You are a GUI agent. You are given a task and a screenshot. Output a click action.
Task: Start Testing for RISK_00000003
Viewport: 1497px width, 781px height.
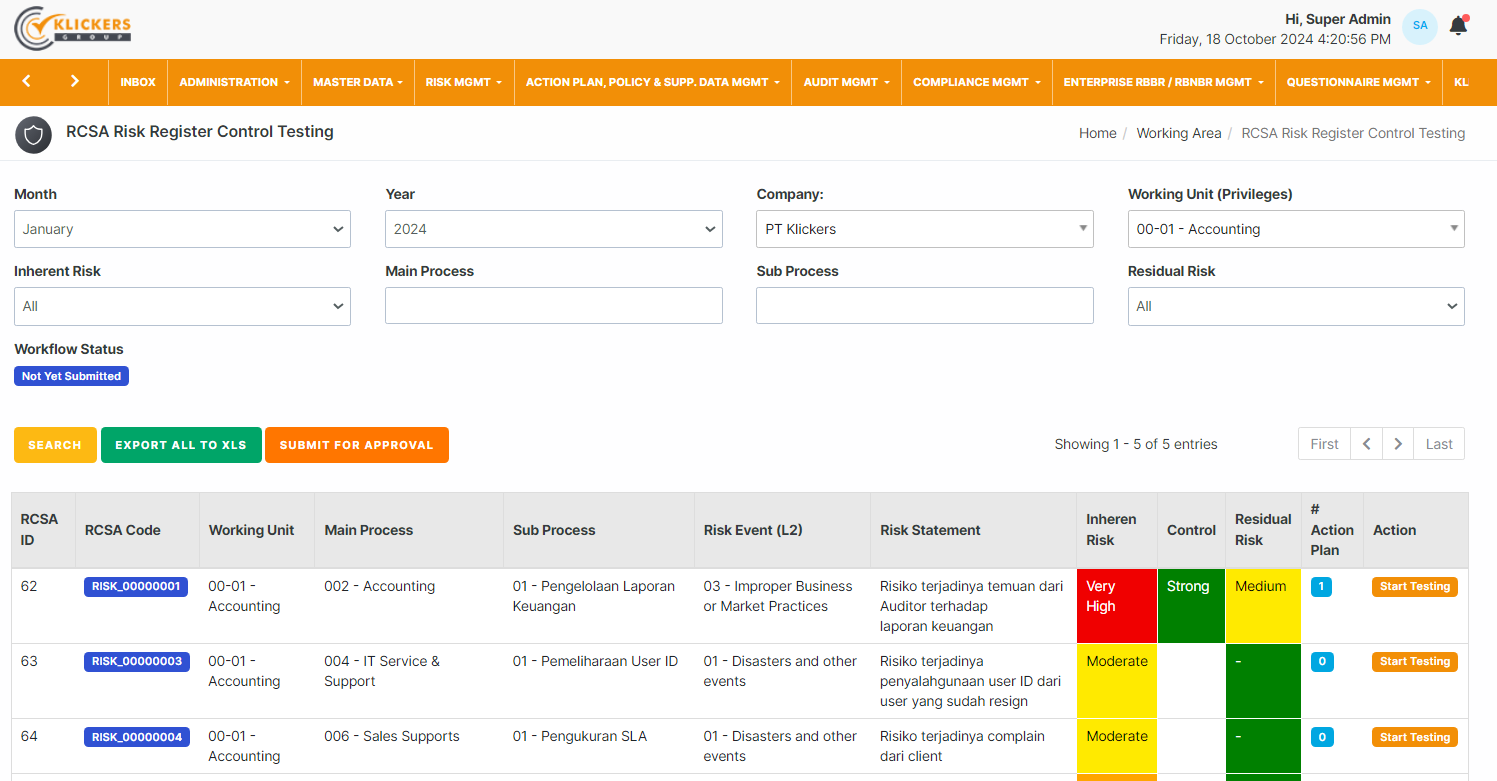click(1414, 662)
